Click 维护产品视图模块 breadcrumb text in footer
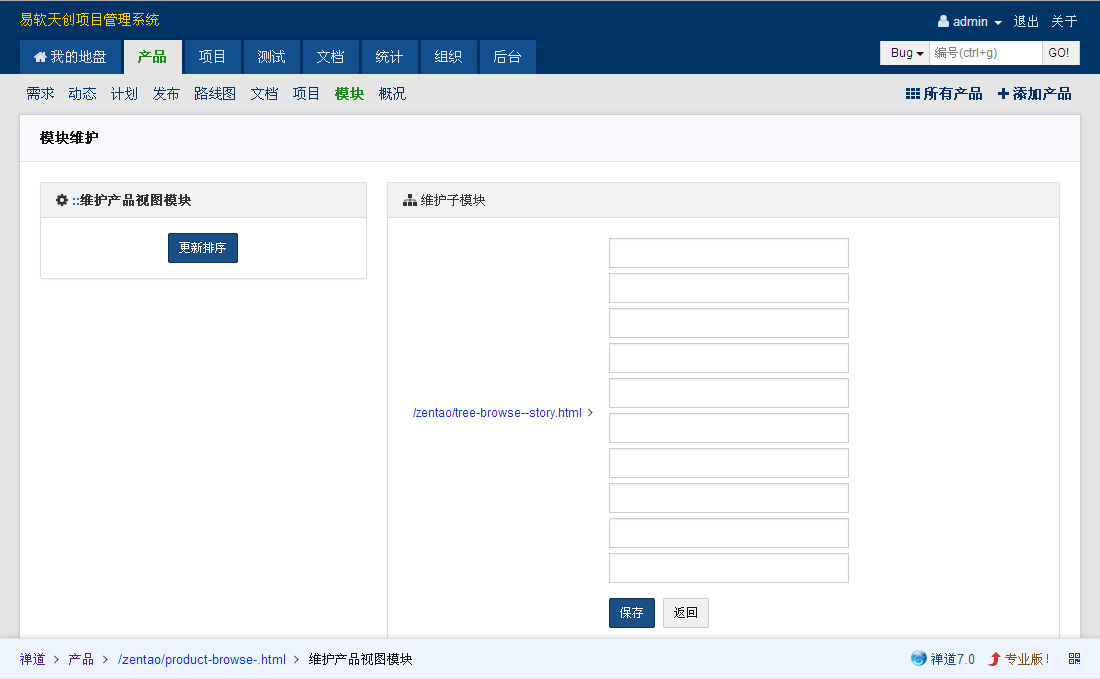This screenshot has width=1100, height=679. (361, 659)
